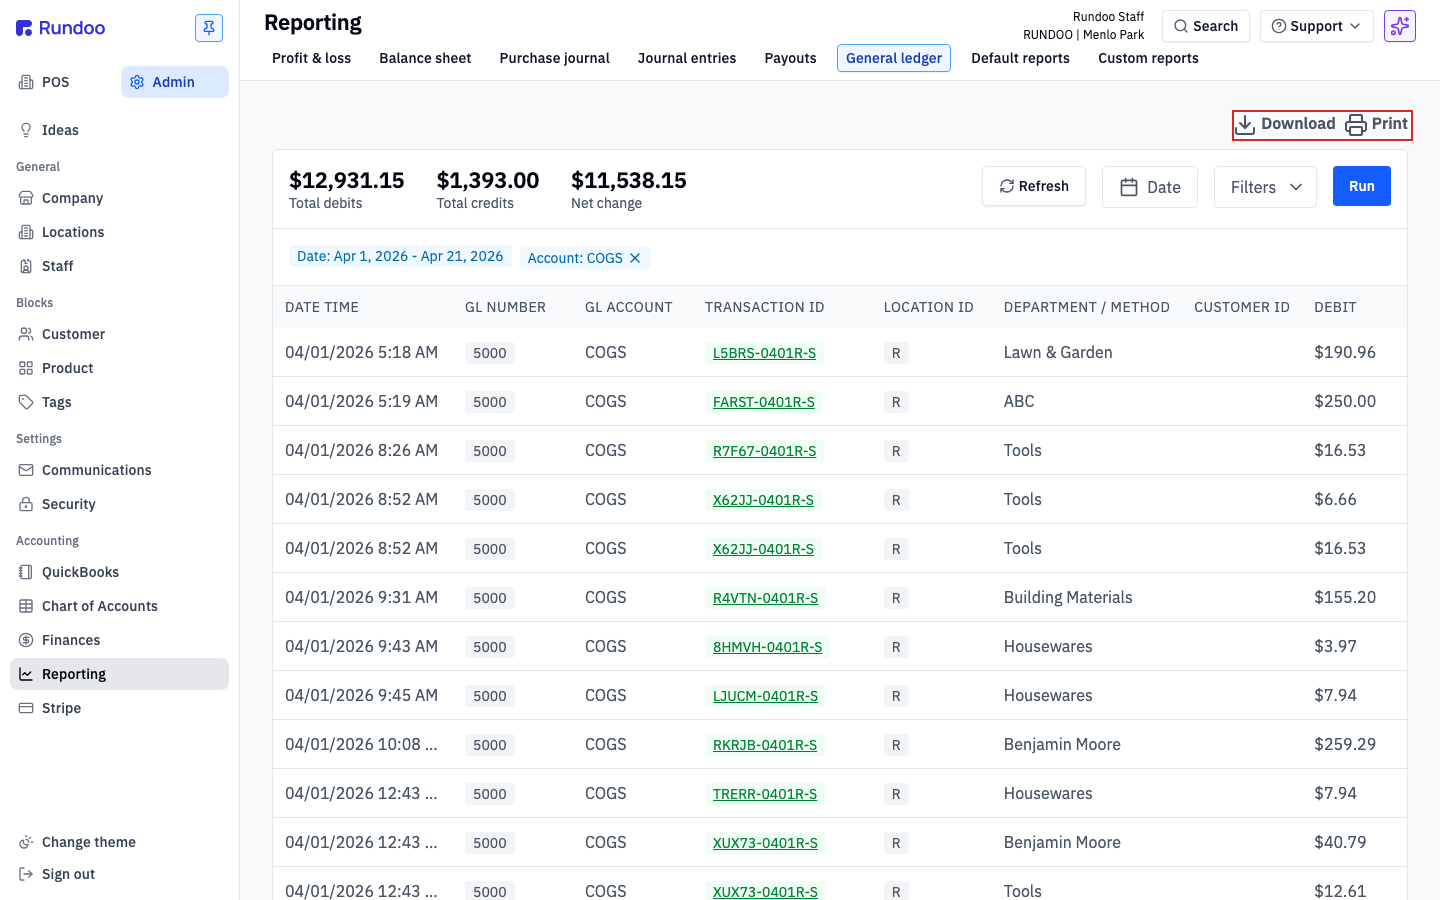This screenshot has height=900, width=1440.
Task: Open Staff page
Action: pos(119,266)
